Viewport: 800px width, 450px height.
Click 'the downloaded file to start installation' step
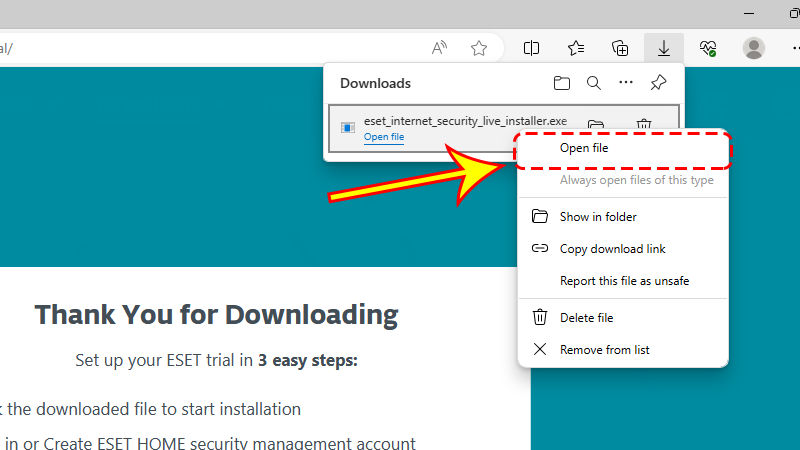(154, 409)
